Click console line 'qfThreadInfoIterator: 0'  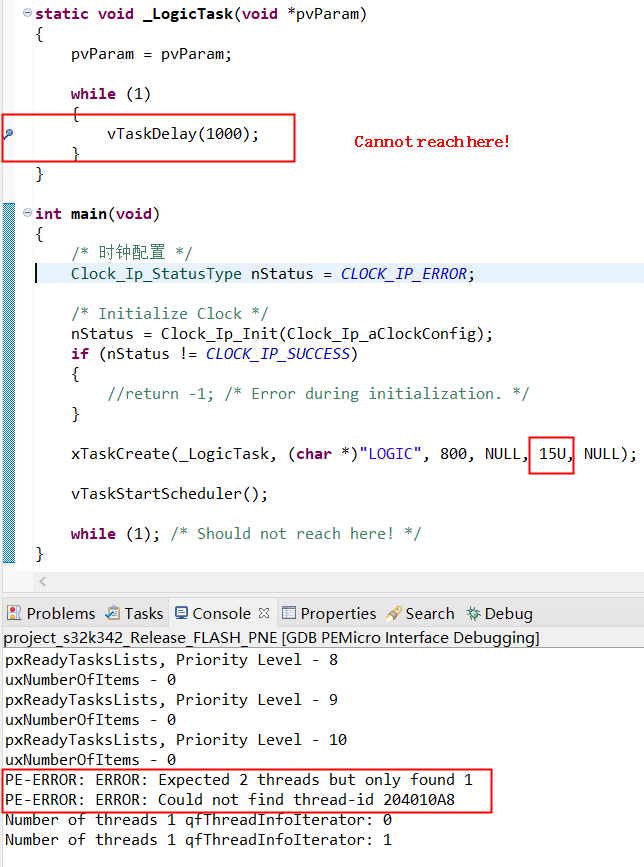(198, 820)
